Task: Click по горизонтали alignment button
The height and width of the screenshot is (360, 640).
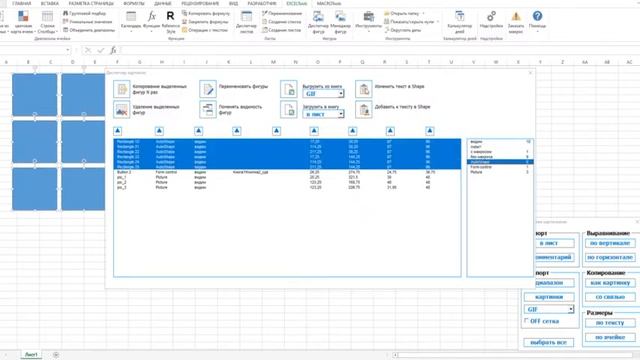Action: (610, 258)
